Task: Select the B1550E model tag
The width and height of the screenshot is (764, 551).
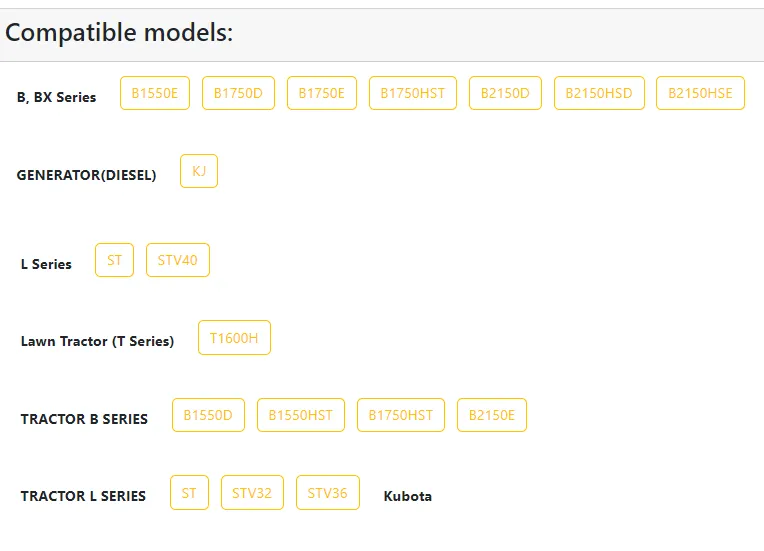Action: [x=155, y=93]
